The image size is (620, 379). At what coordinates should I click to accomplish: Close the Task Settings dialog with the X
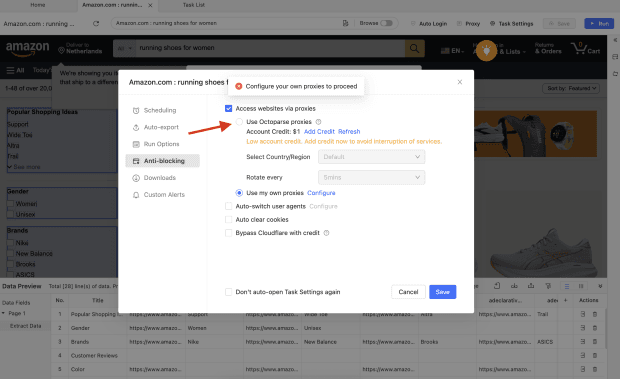pyautogui.click(x=459, y=82)
